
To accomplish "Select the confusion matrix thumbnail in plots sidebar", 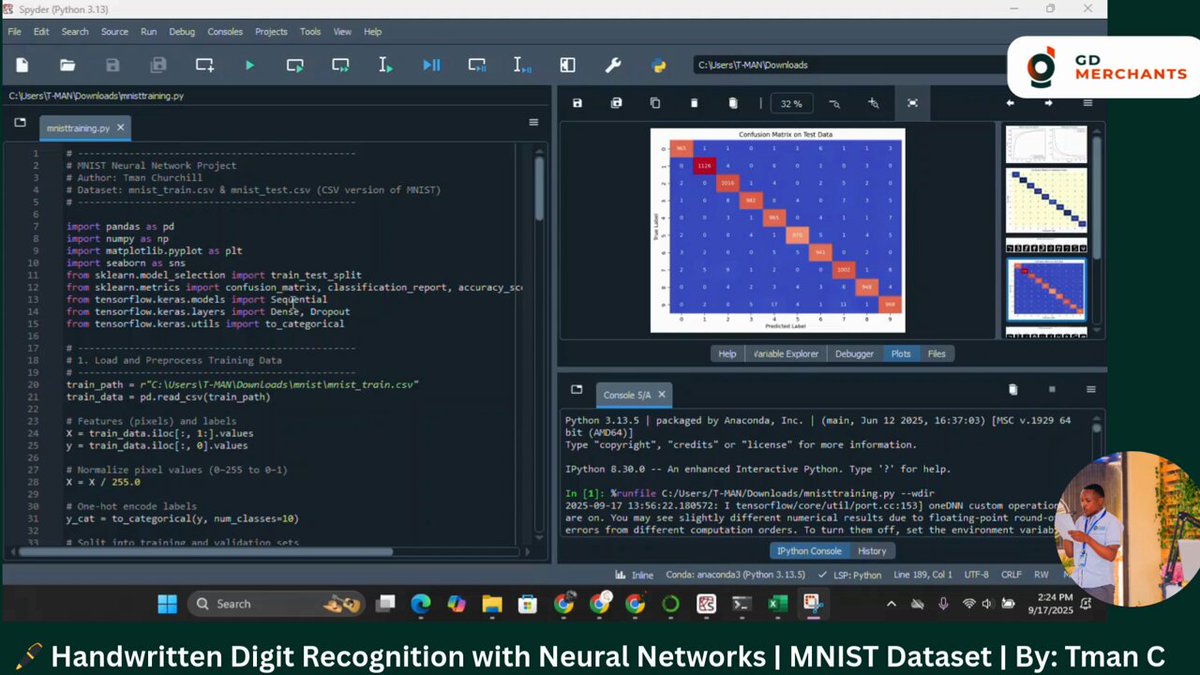I will pyautogui.click(x=1045, y=289).
